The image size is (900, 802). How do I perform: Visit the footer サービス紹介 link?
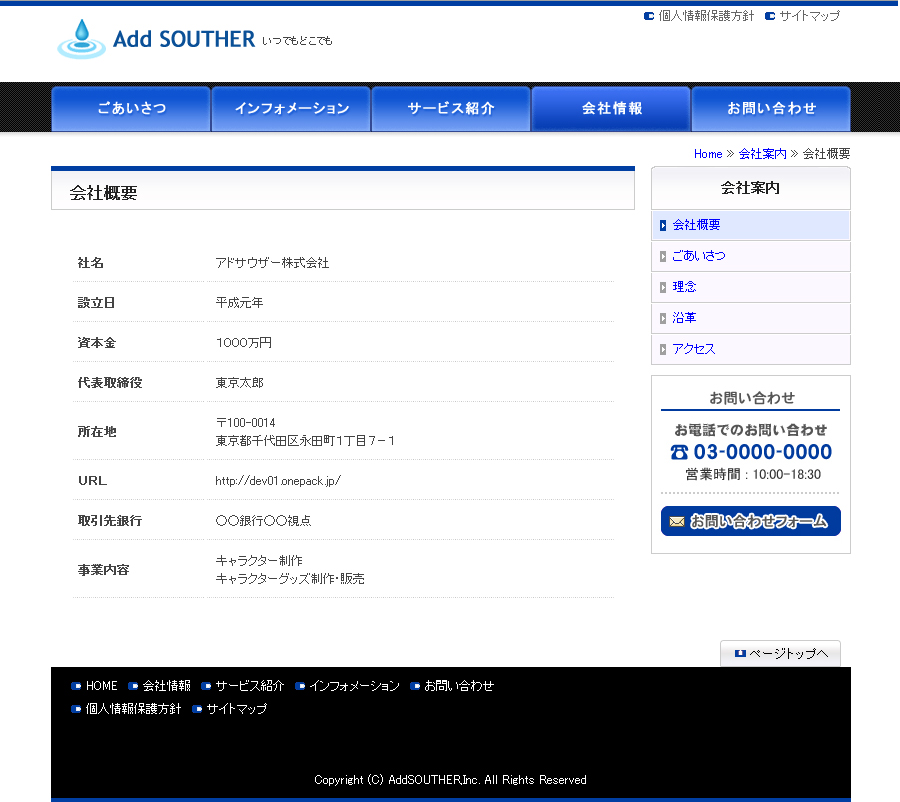pos(250,686)
